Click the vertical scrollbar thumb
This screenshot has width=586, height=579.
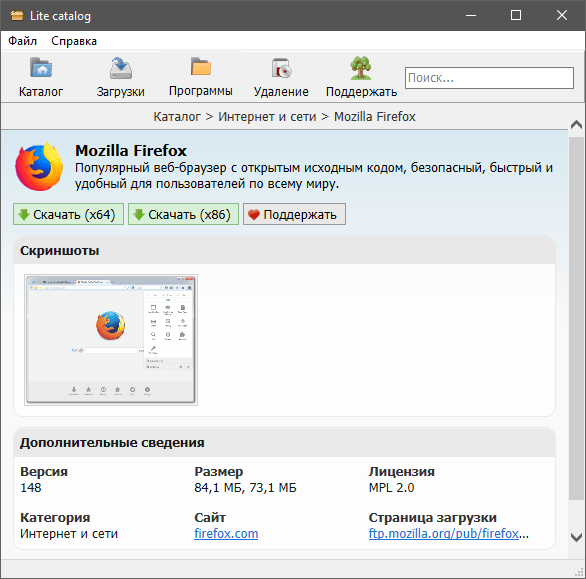point(576,318)
